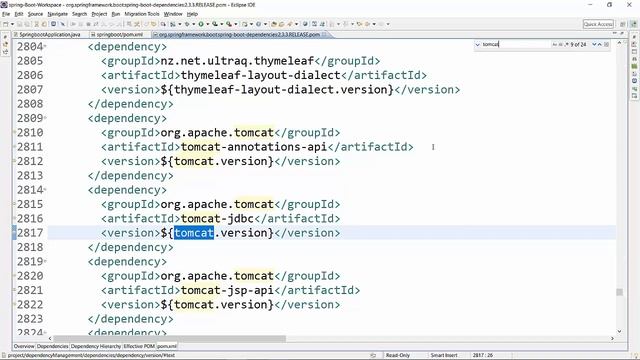640x360 pixels.
Task: Open the Debug launch dropdown arrow
Action: point(193,24)
